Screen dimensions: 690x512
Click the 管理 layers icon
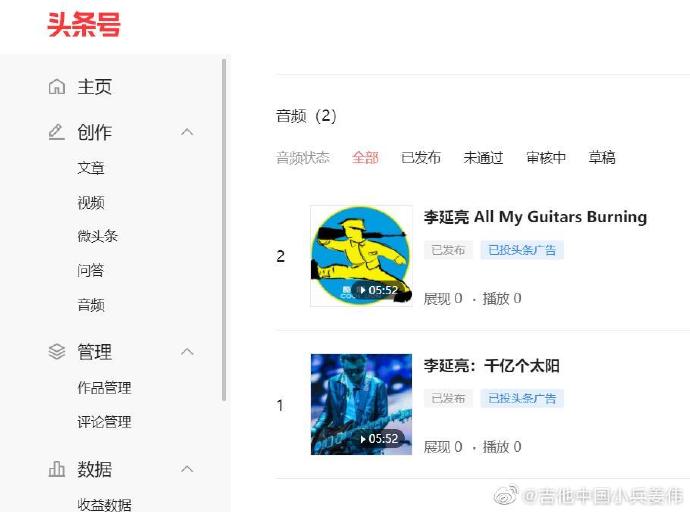coord(57,351)
